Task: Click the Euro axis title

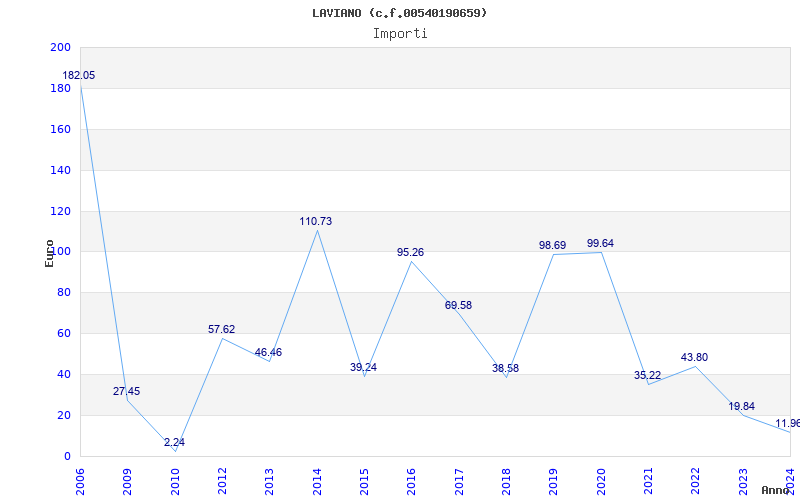Action: click(x=49, y=253)
